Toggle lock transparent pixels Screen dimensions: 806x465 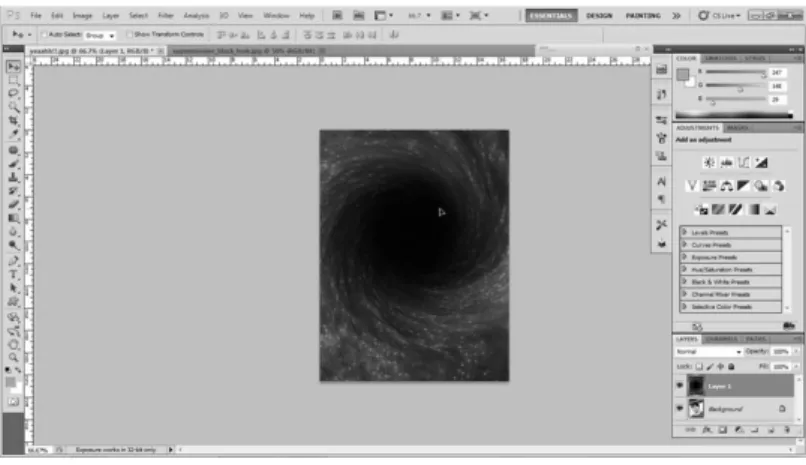[699, 366]
